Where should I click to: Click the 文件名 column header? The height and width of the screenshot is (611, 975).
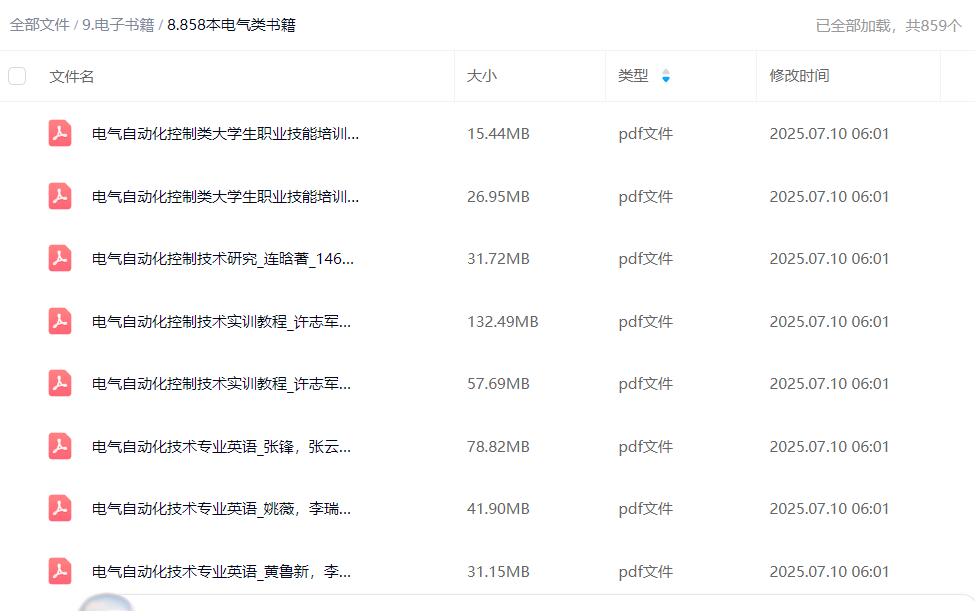tap(72, 76)
